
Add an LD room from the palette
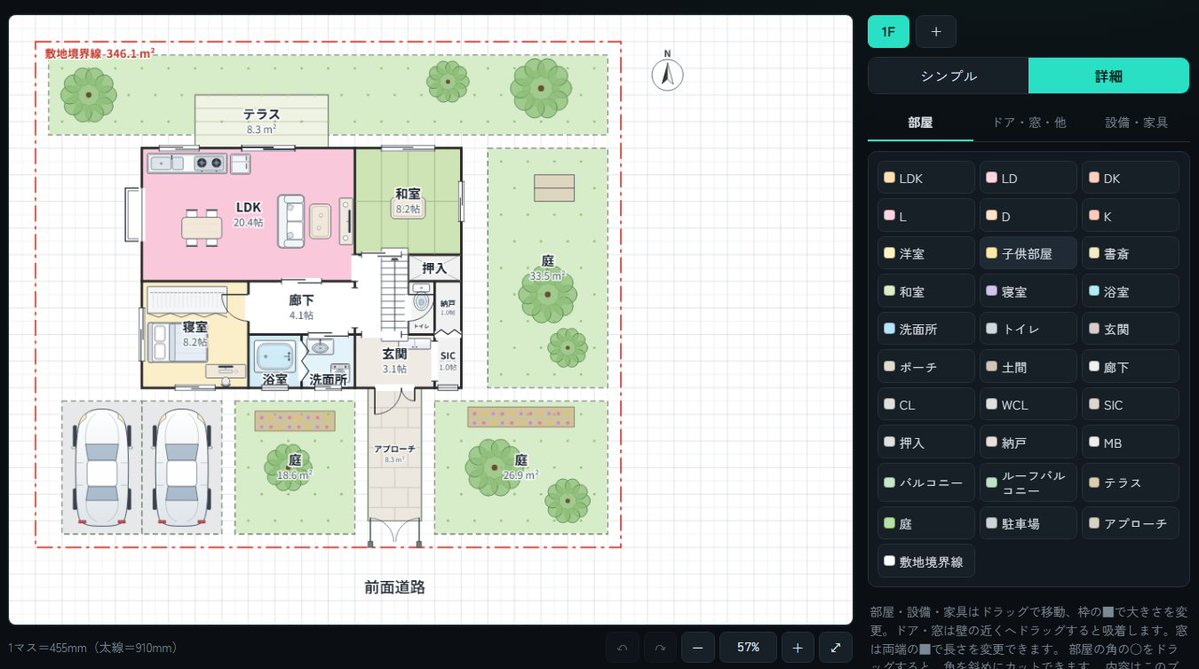(x=1028, y=177)
